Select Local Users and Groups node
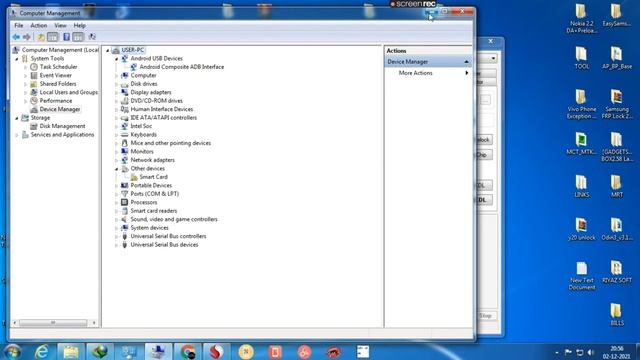This screenshot has height=360, width=640. 68,92
